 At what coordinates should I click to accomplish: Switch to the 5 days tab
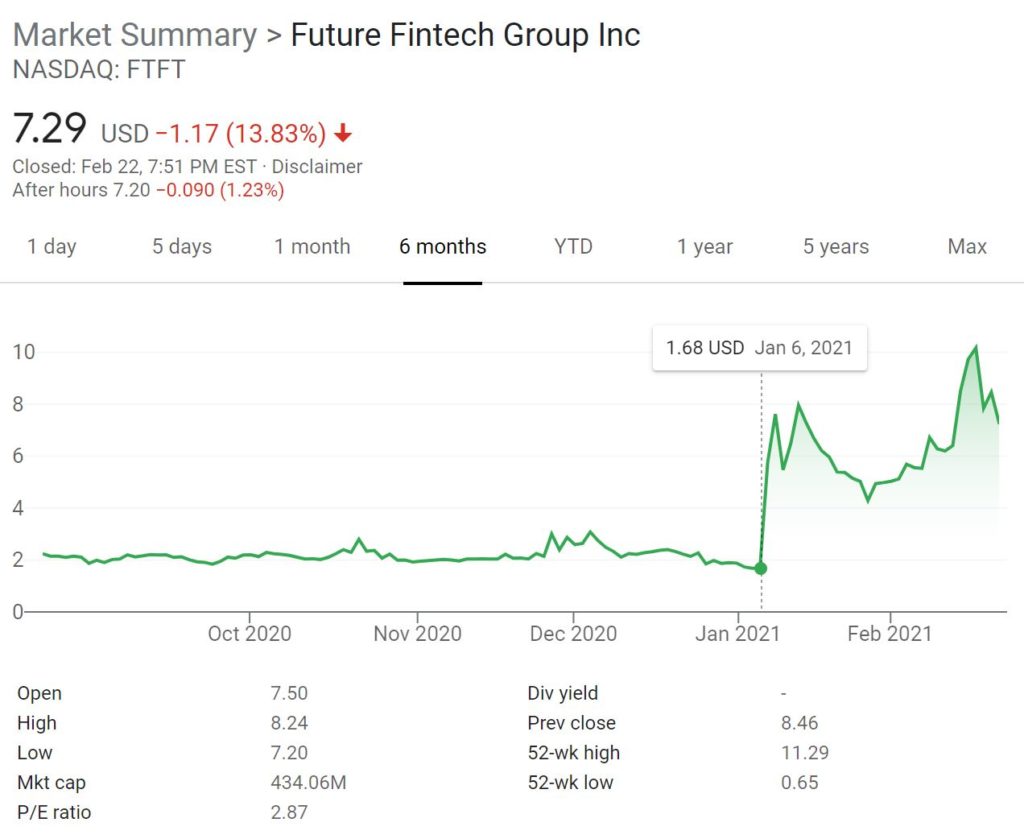click(x=182, y=247)
